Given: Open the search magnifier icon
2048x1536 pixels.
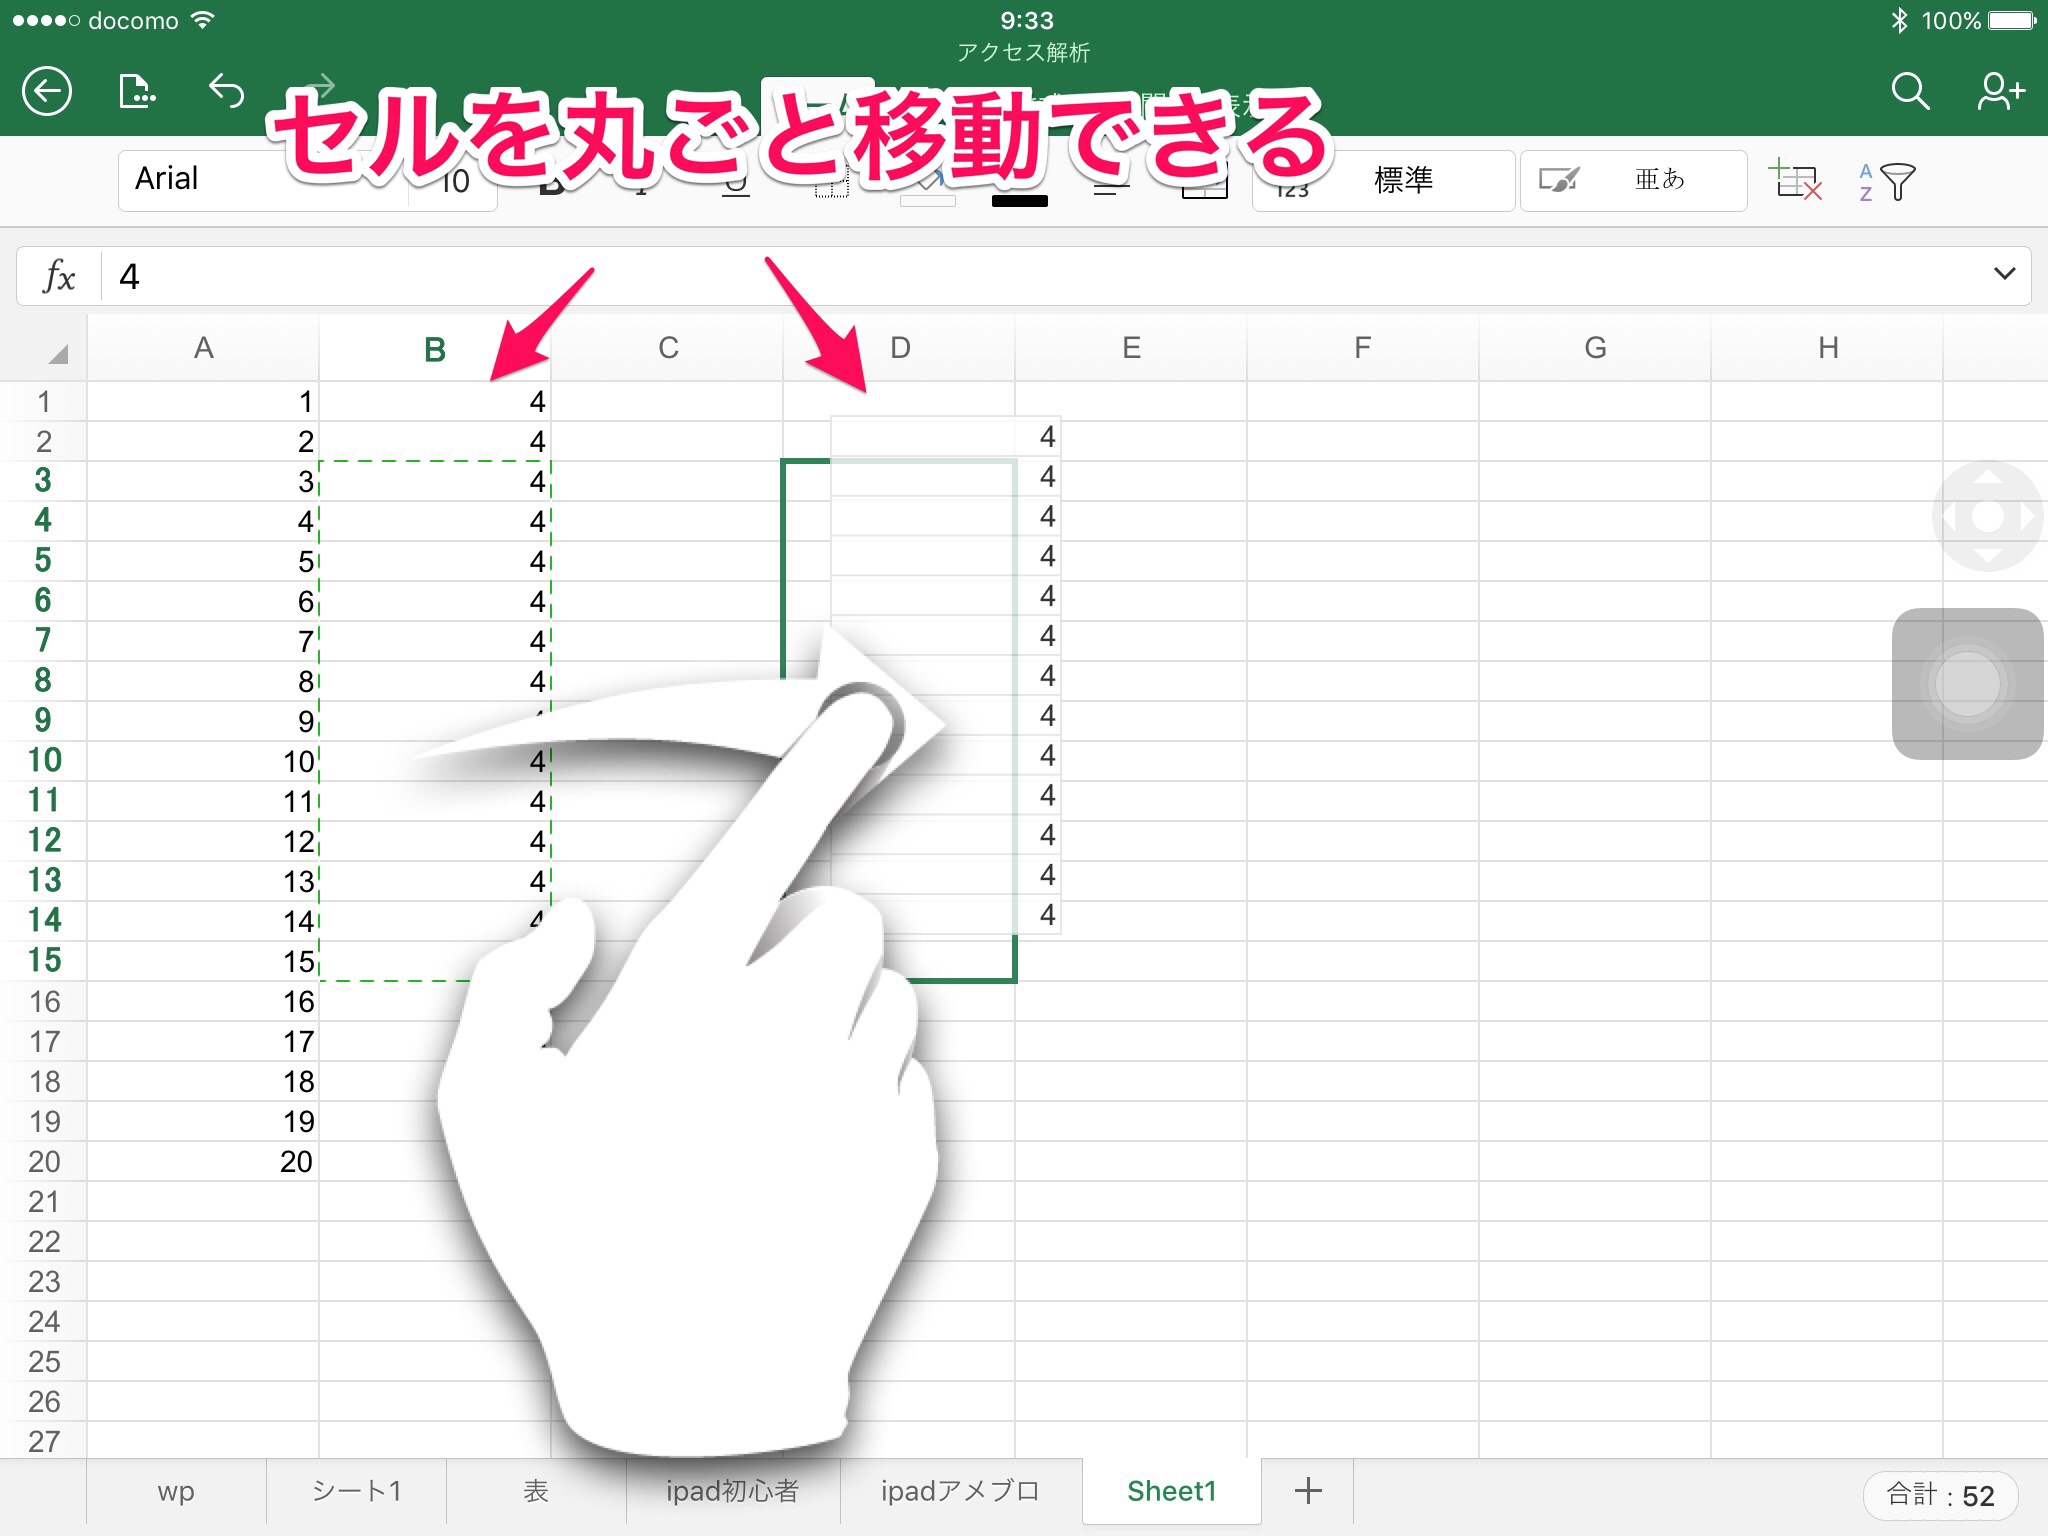Looking at the screenshot, I should pyautogui.click(x=1909, y=92).
